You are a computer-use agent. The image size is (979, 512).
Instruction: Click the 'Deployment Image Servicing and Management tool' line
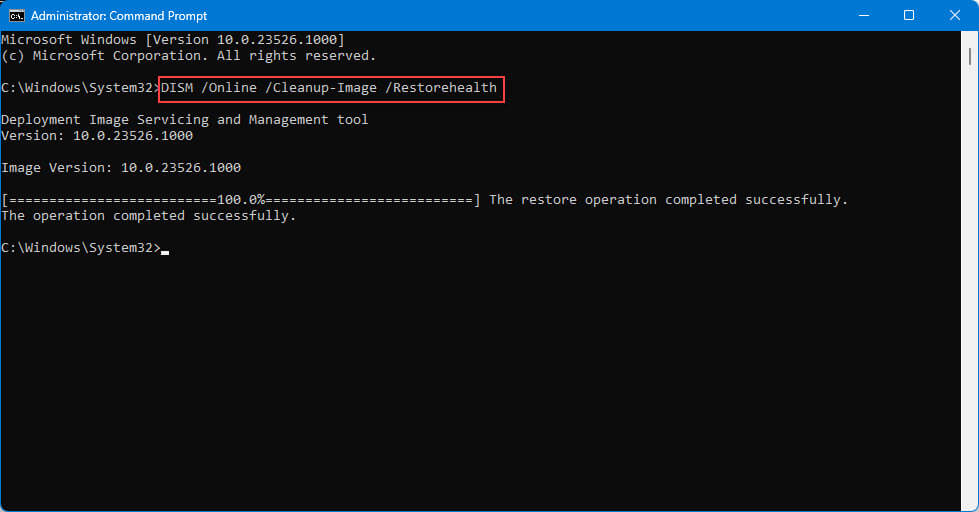click(x=185, y=120)
